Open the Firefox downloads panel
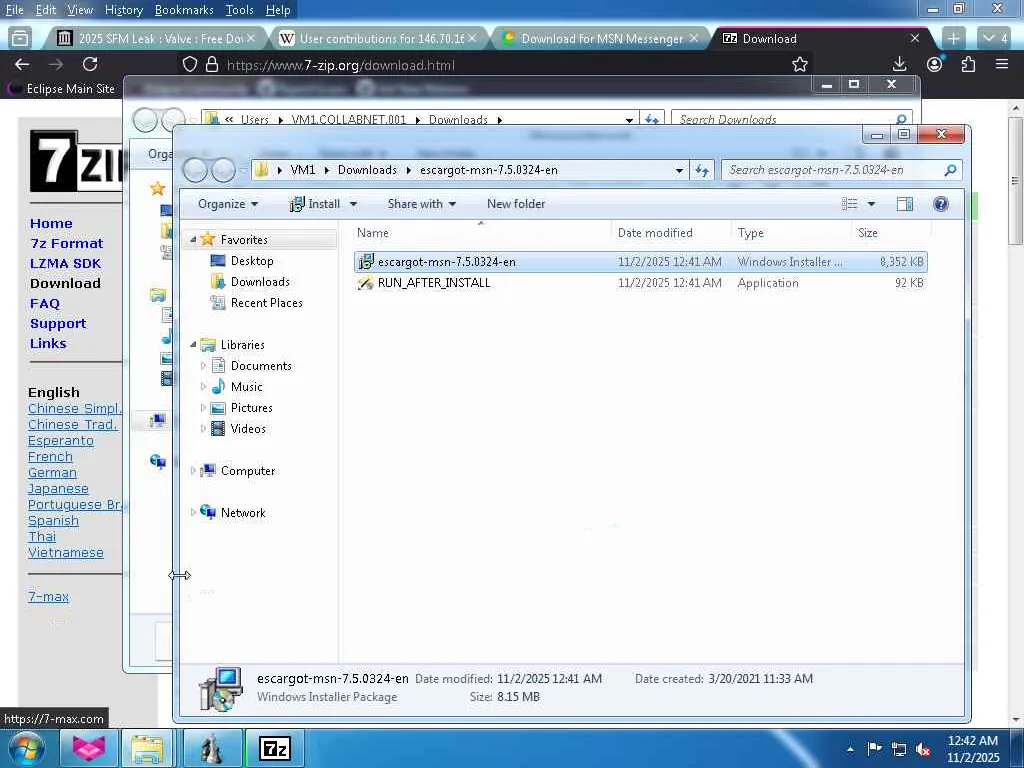Image resolution: width=1024 pixels, height=768 pixels. coord(899,64)
